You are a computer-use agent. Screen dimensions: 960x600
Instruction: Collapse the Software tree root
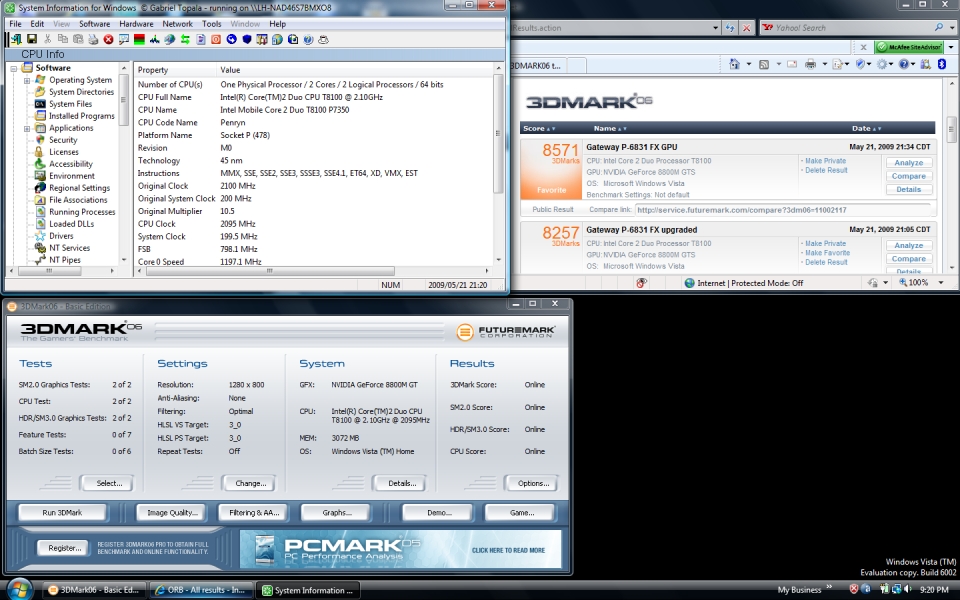pos(13,69)
